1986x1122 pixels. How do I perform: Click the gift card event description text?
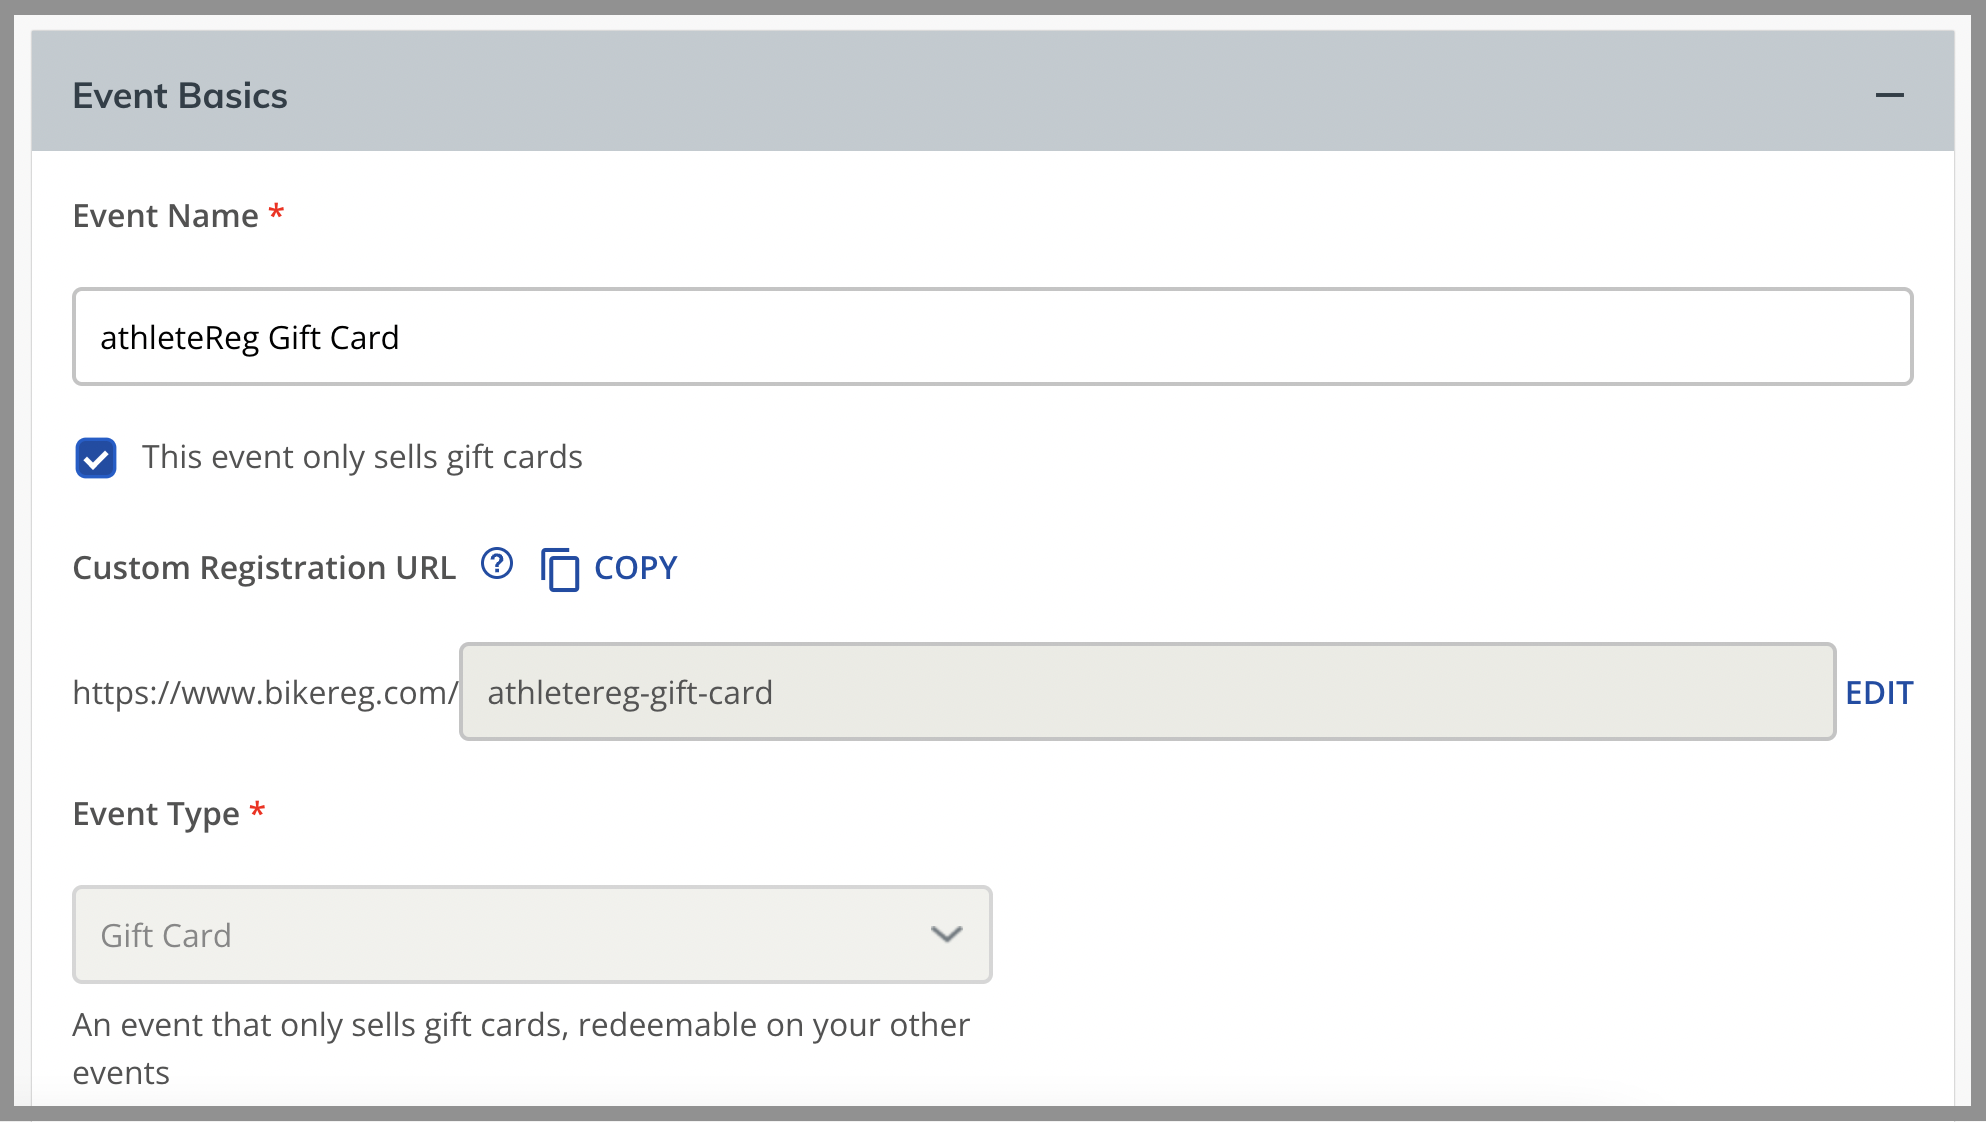click(521, 1048)
